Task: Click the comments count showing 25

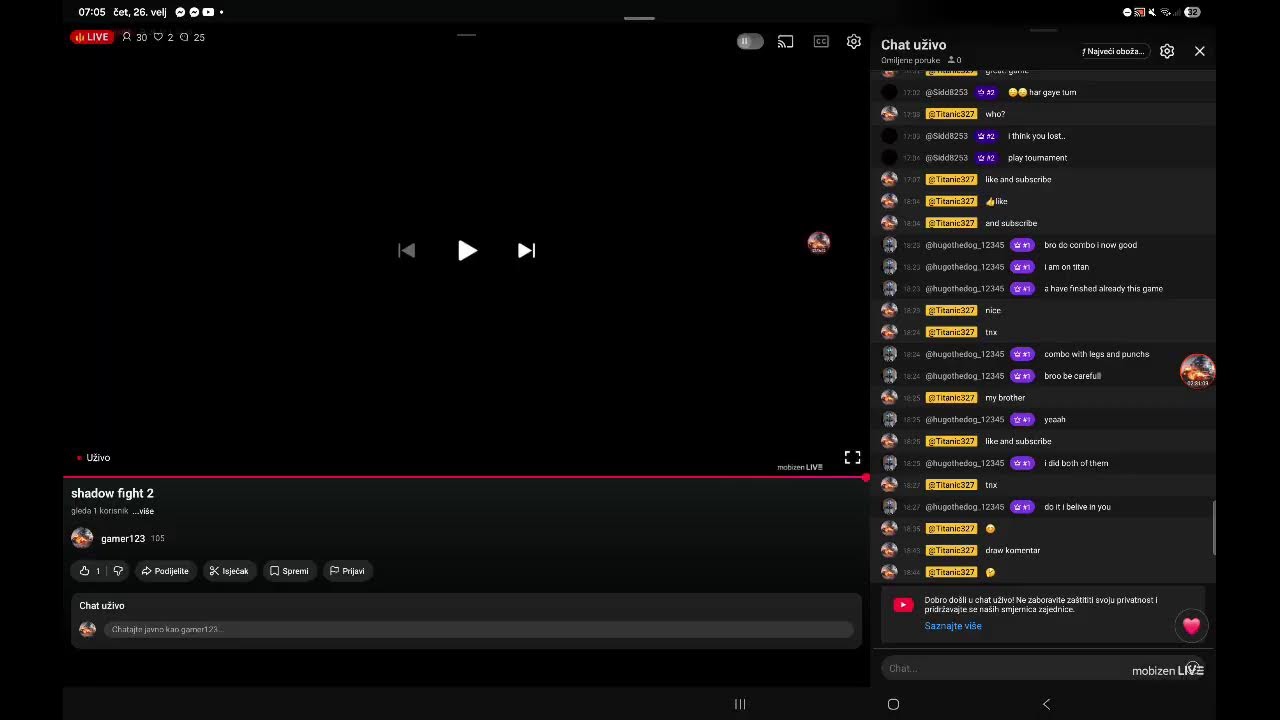Action: pyautogui.click(x=192, y=37)
